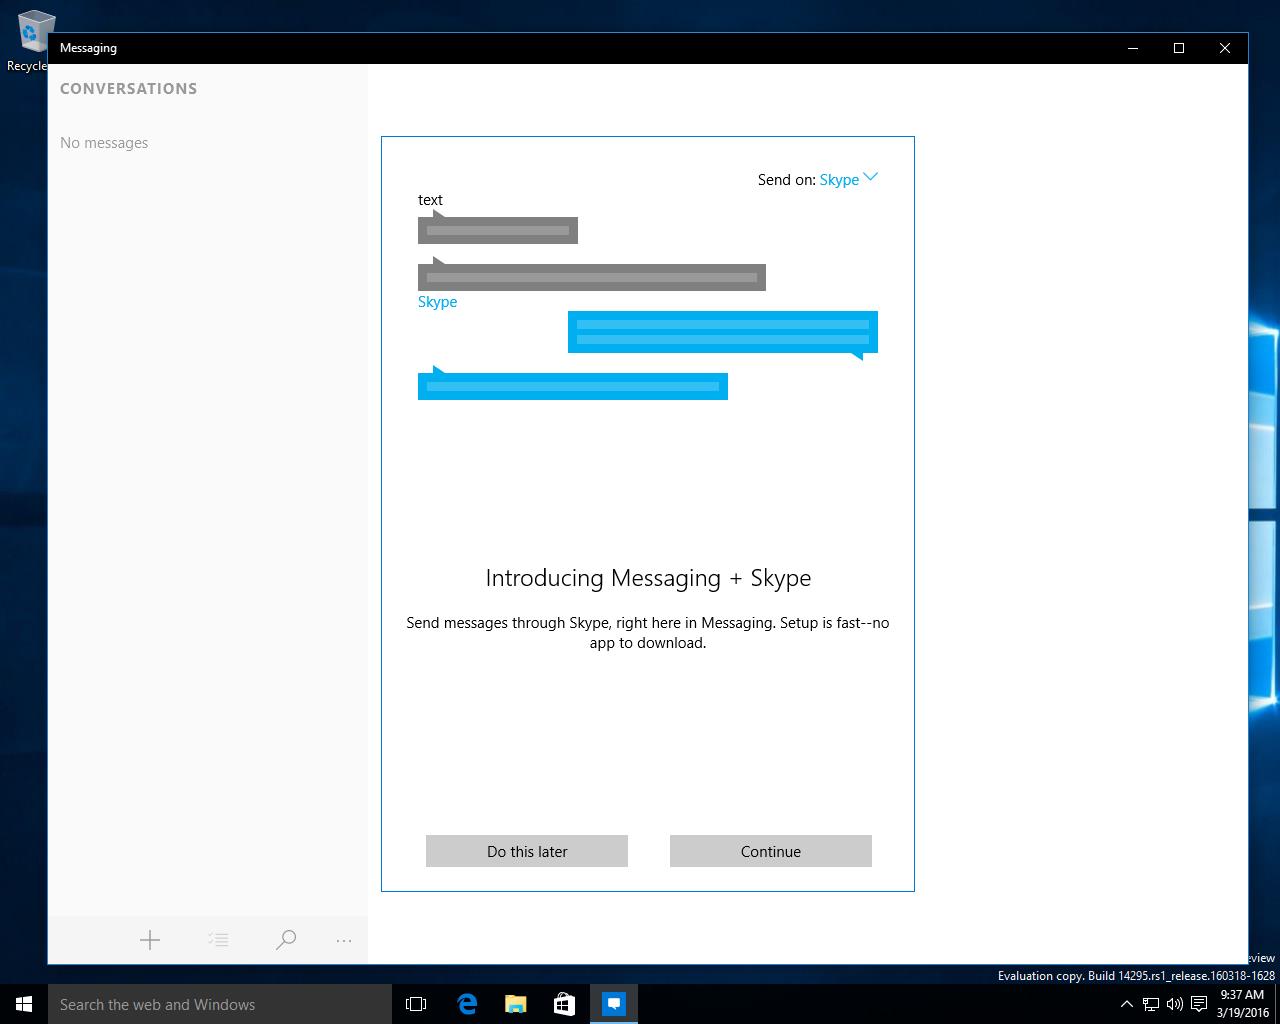The width and height of the screenshot is (1280, 1024).
Task: Expand the Send on Skype dropdown
Action: point(848,179)
